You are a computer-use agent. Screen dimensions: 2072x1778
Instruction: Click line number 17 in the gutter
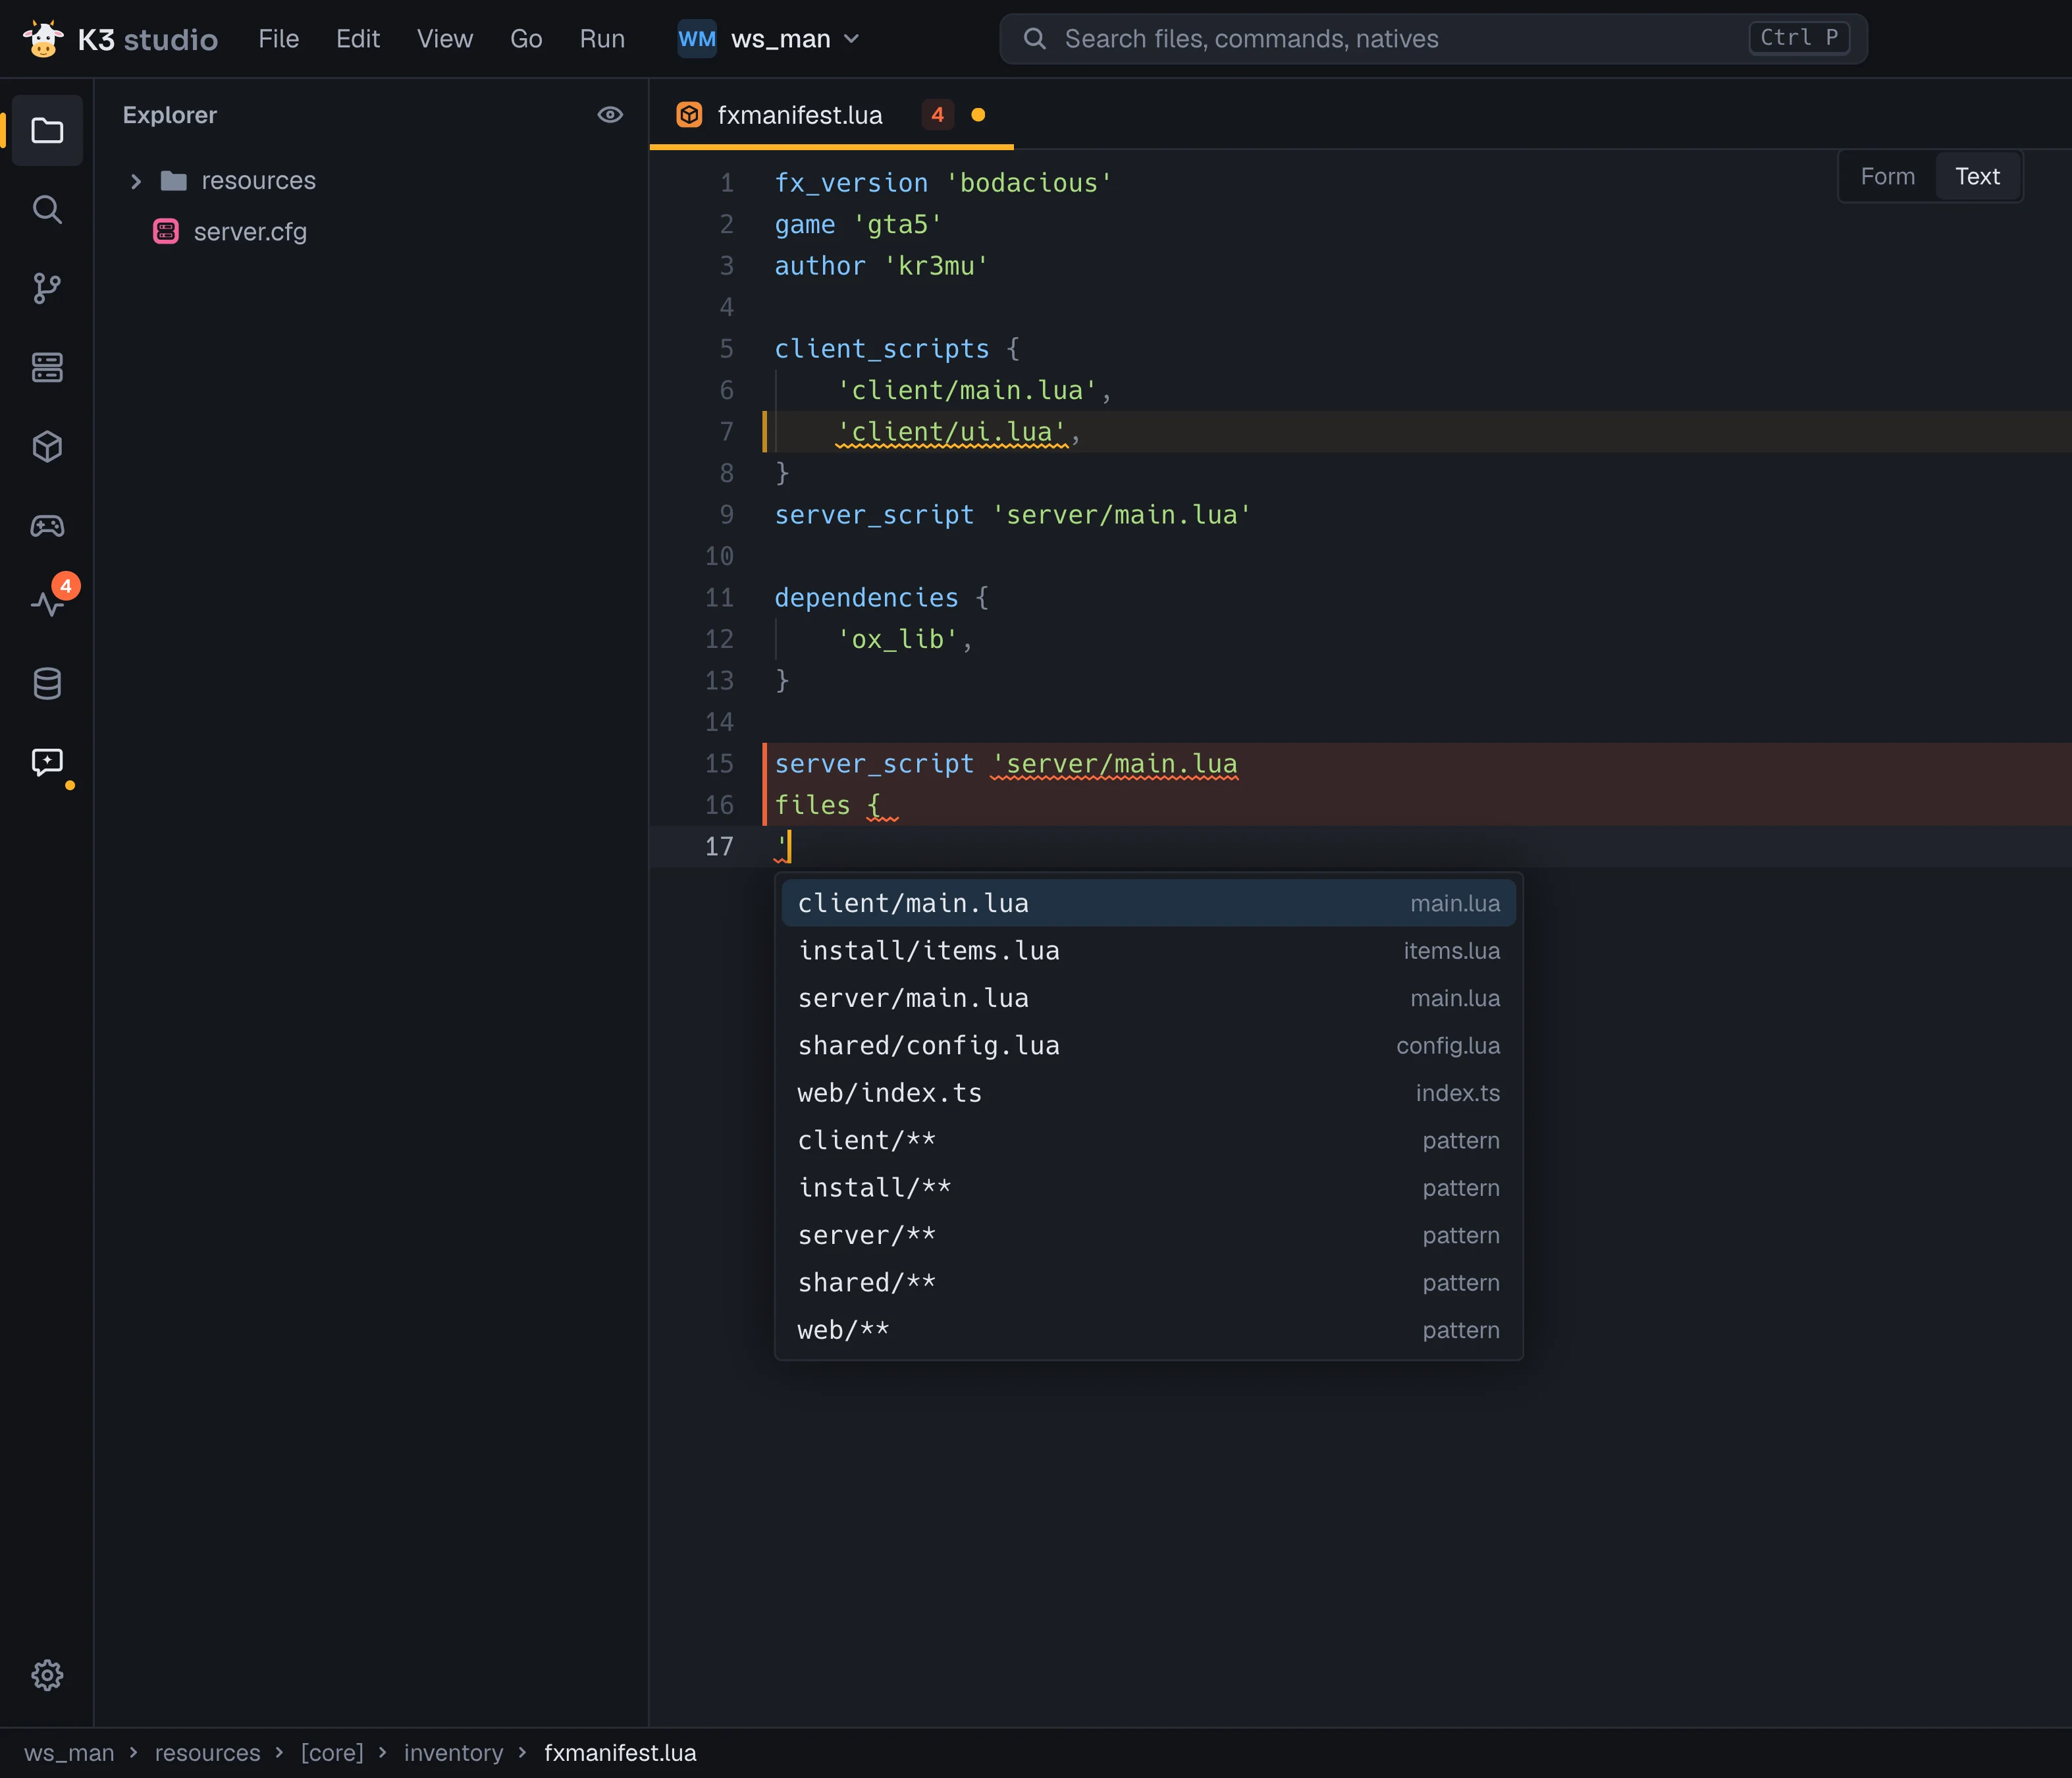coord(719,847)
